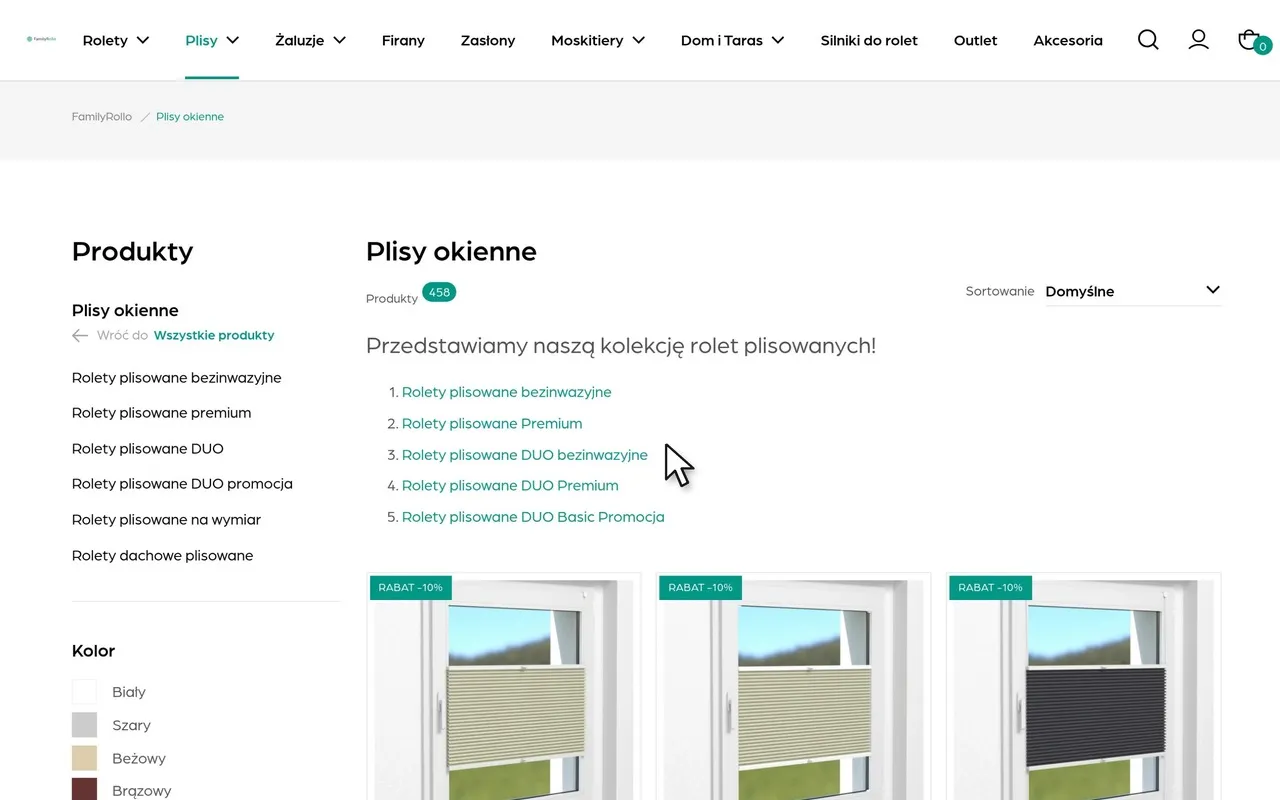
Task: Select the Beżowy color swatch
Action: (x=84, y=758)
